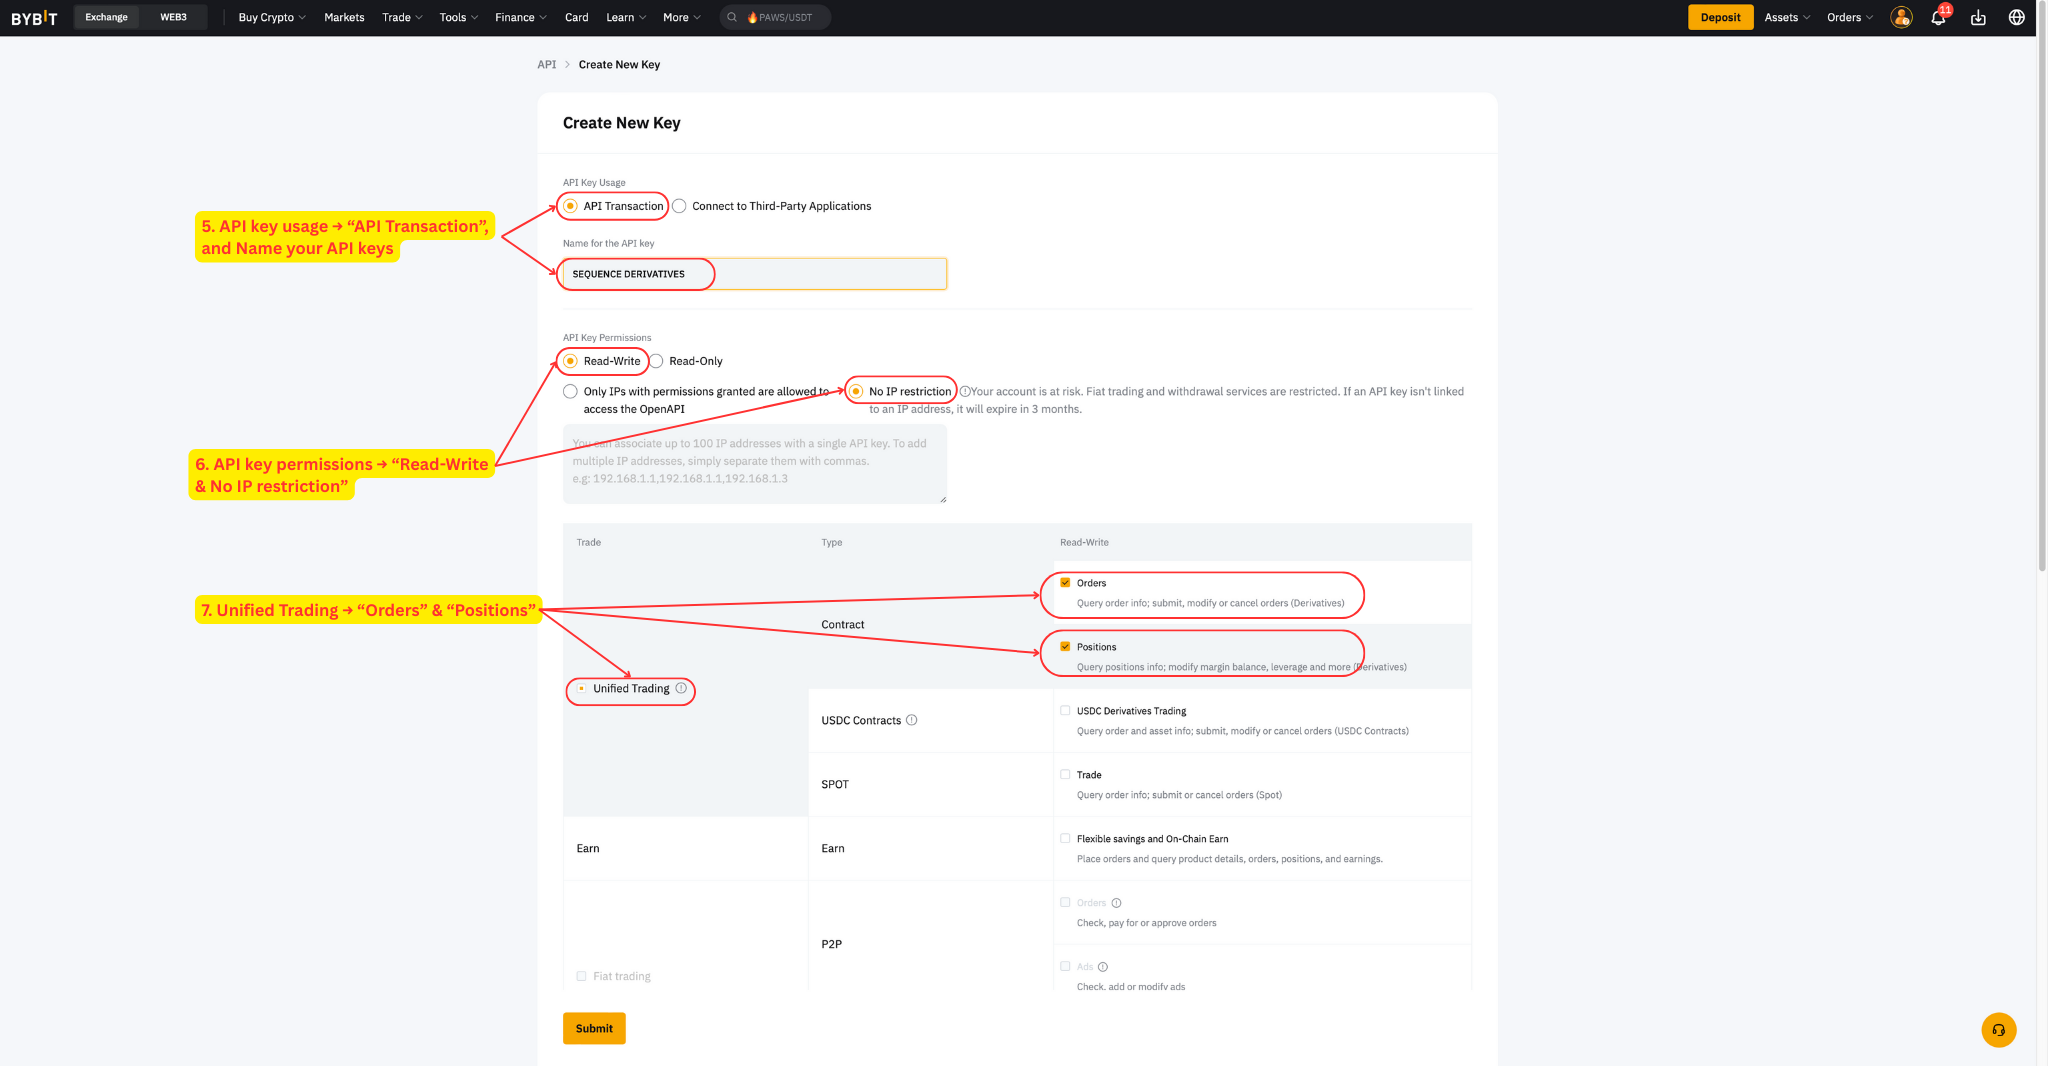Click the API breadcrumb link

[x=546, y=65]
